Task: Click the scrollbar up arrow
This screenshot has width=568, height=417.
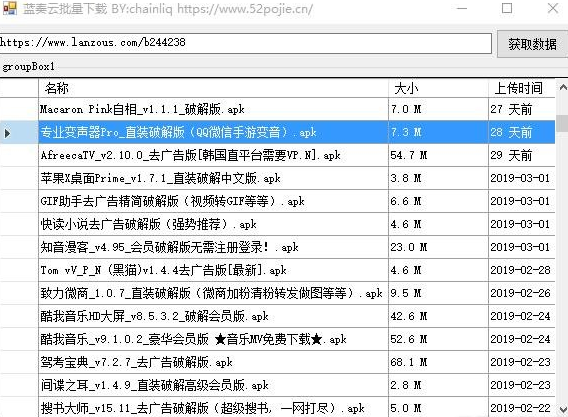Action: point(563,87)
